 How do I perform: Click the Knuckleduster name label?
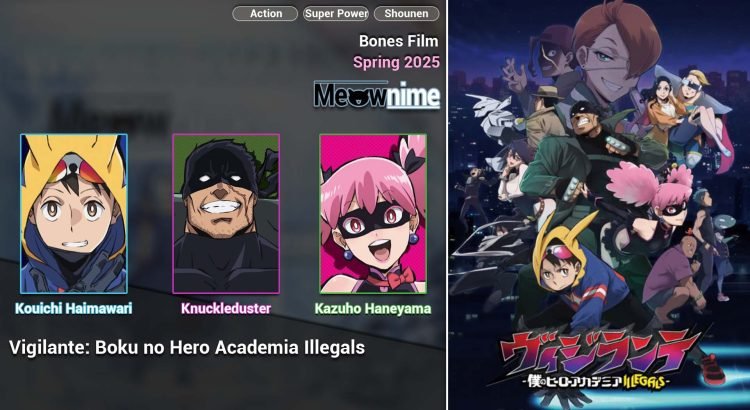226,309
